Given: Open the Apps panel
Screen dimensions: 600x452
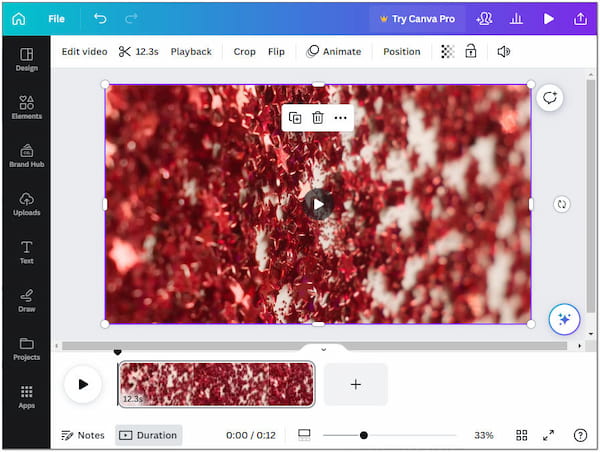Looking at the screenshot, I should pyautogui.click(x=26, y=397).
